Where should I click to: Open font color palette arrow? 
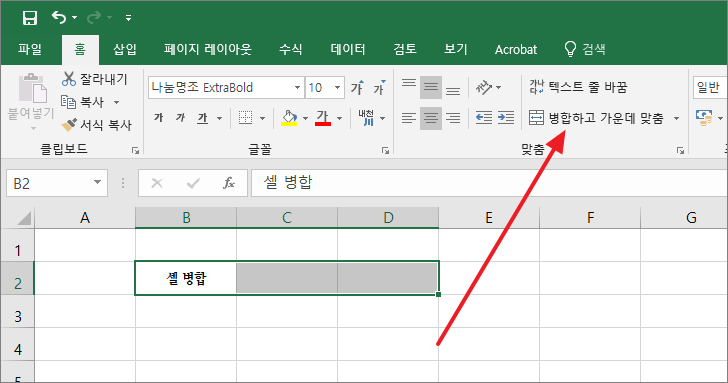coord(339,118)
